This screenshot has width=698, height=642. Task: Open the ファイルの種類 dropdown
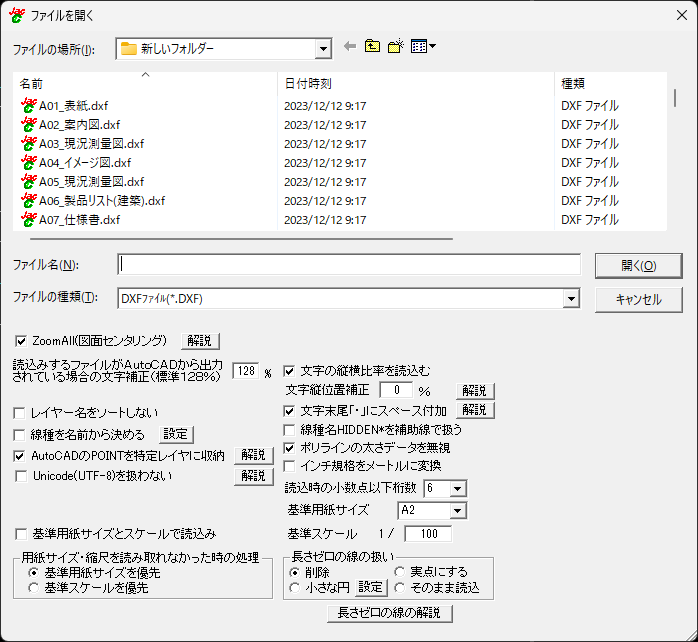point(571,298)
